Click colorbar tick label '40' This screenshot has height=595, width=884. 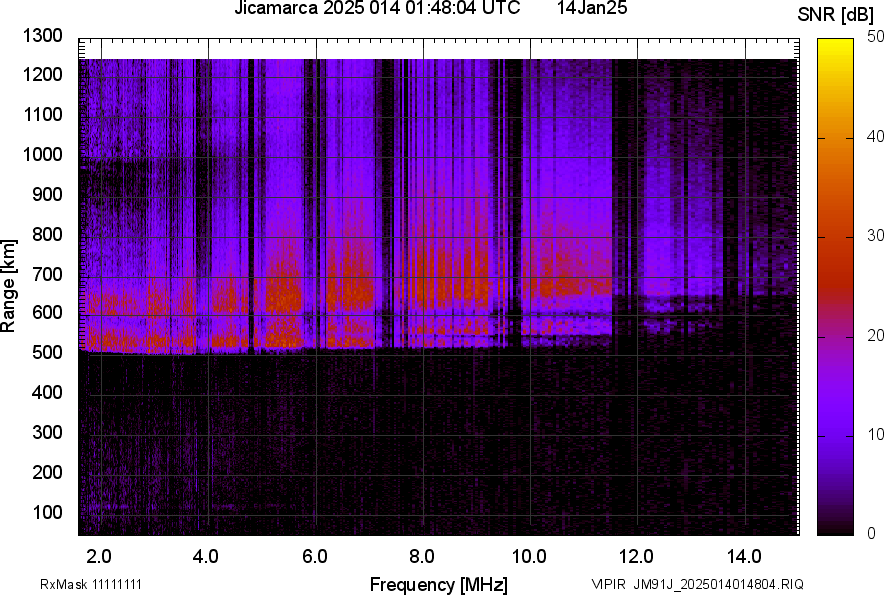[x=875, y=136]
